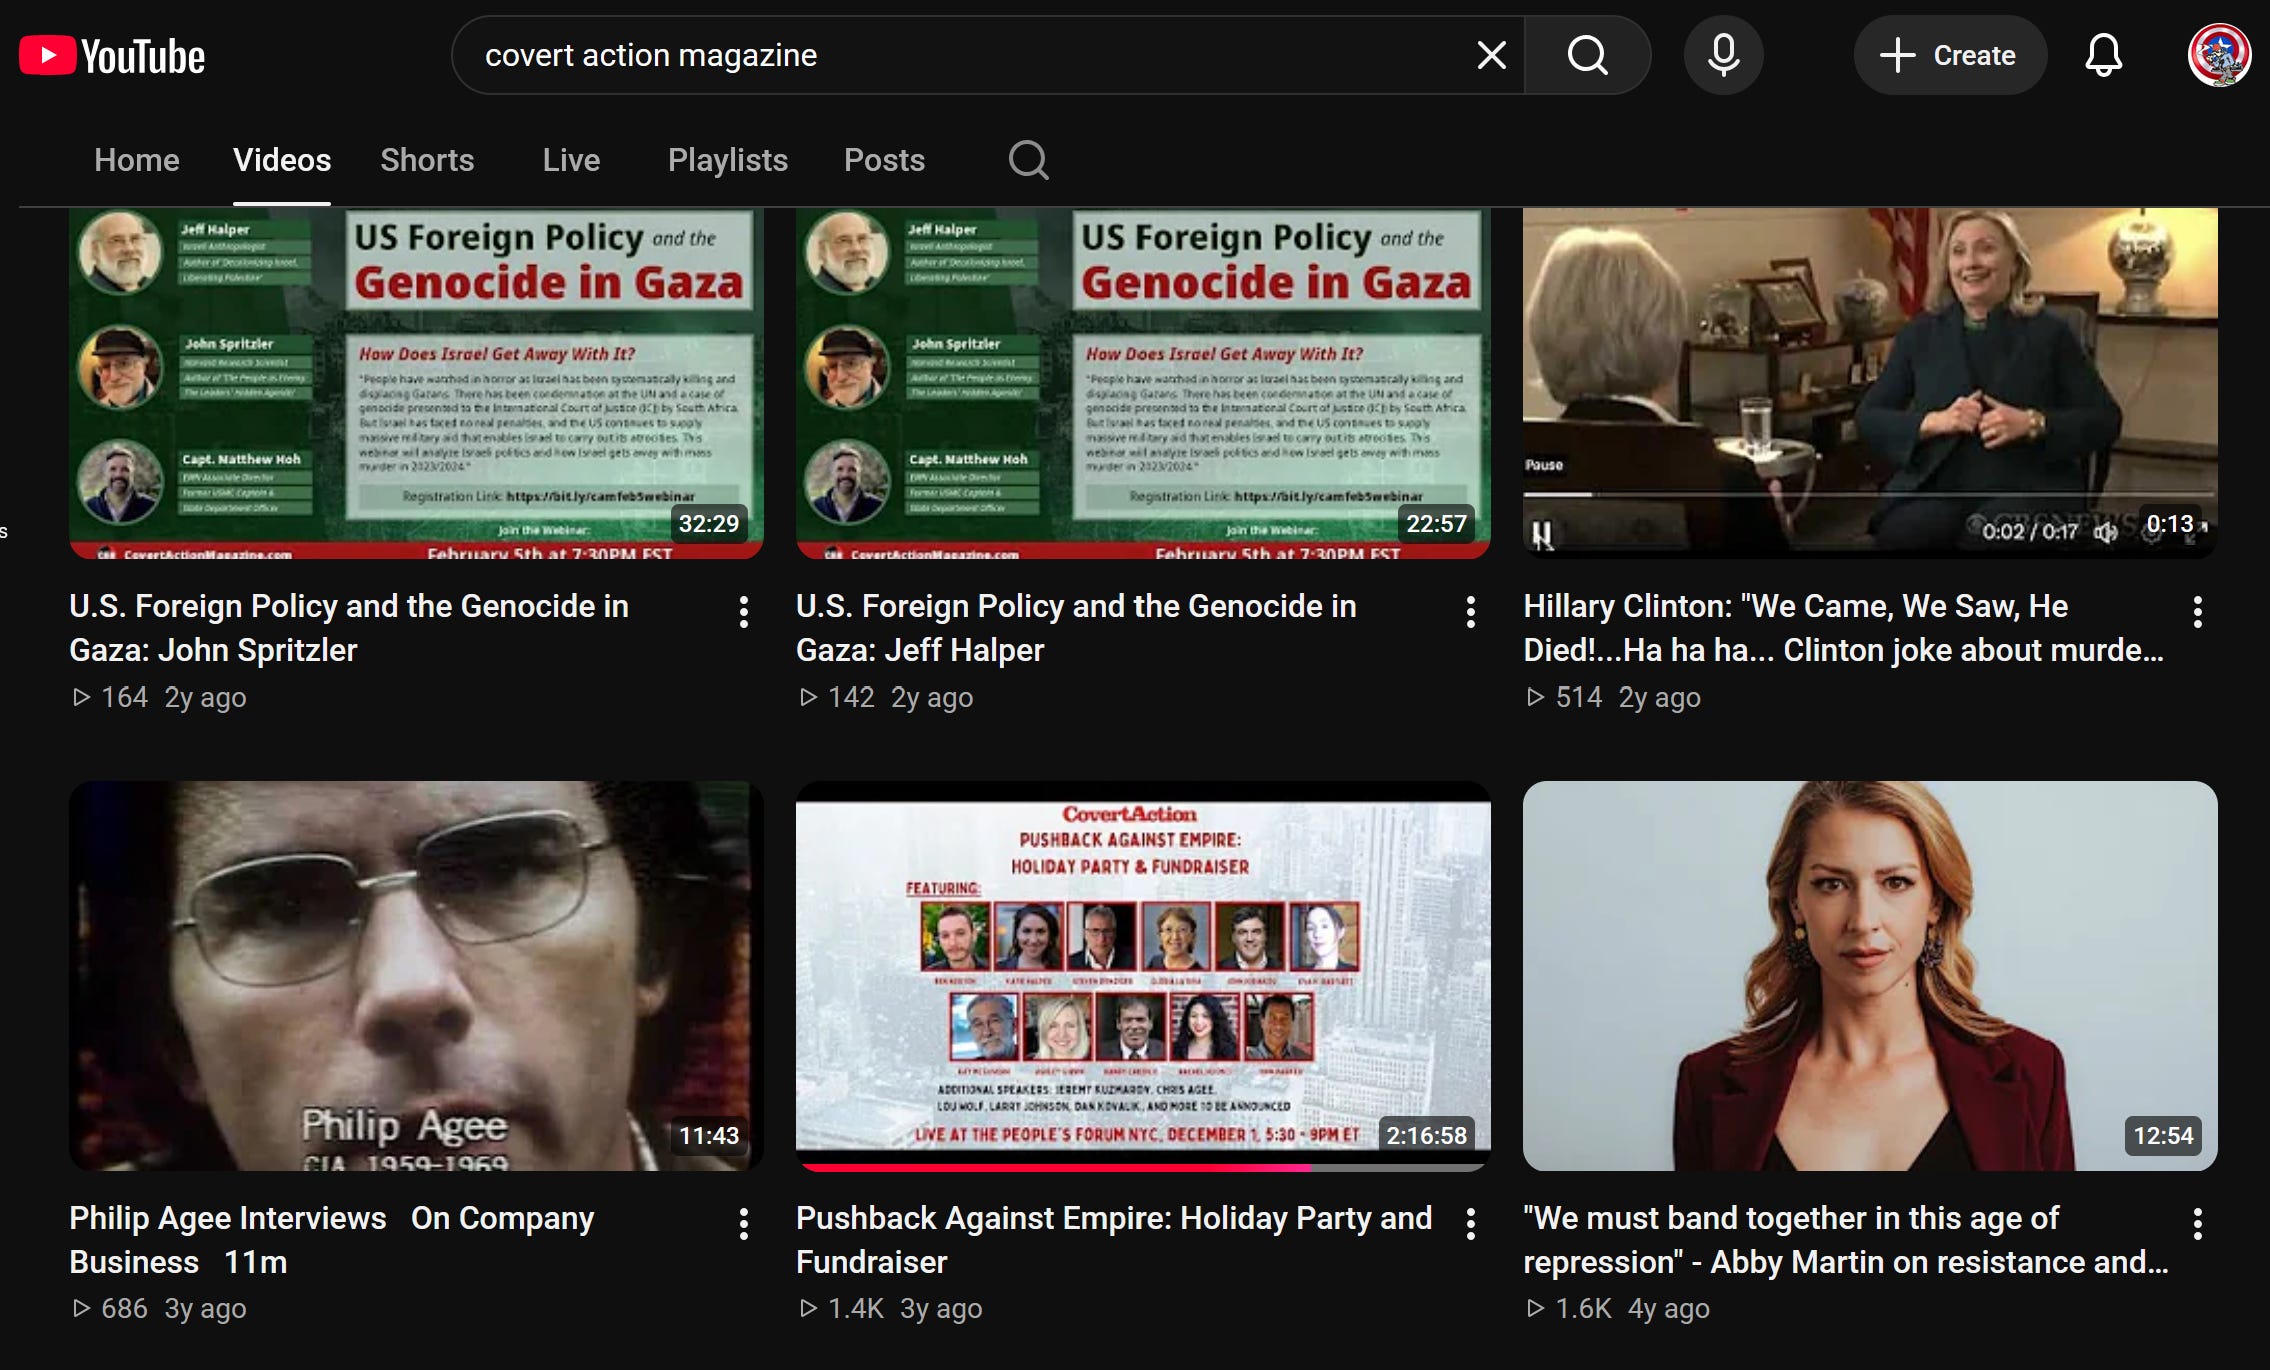Screen dimensions: 2270x1370
Task: Search within the channel using the magnifier icon
Action: tap(1028, 160)
